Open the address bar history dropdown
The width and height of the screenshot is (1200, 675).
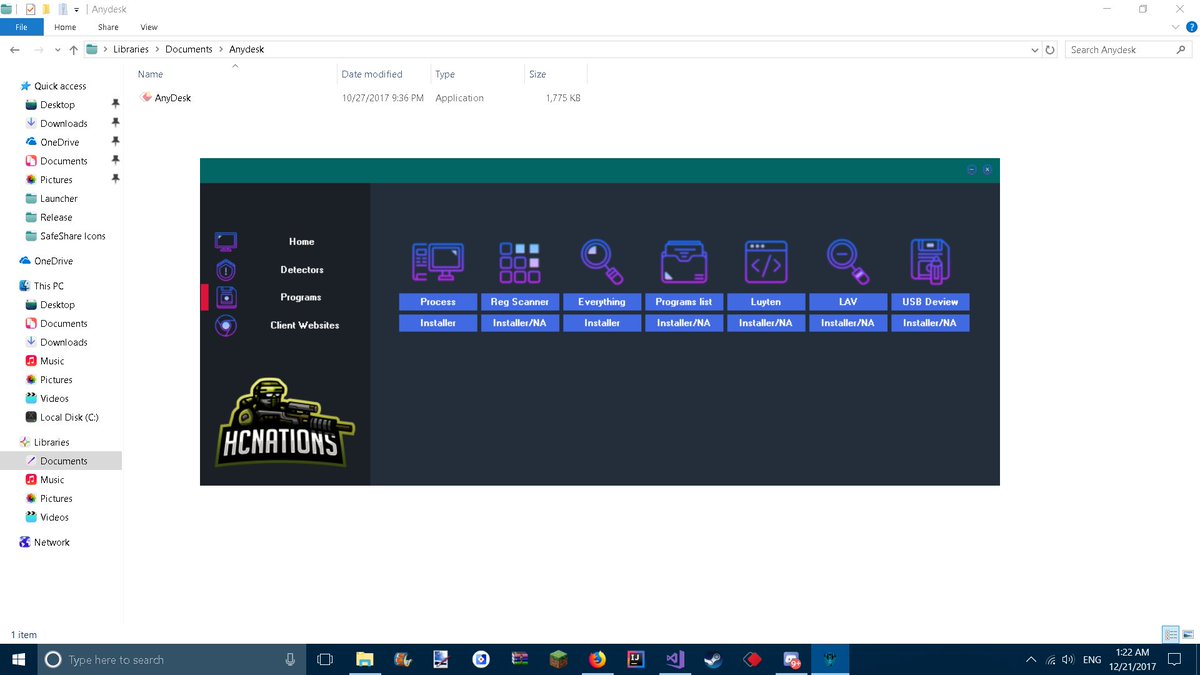[1034, 49]
